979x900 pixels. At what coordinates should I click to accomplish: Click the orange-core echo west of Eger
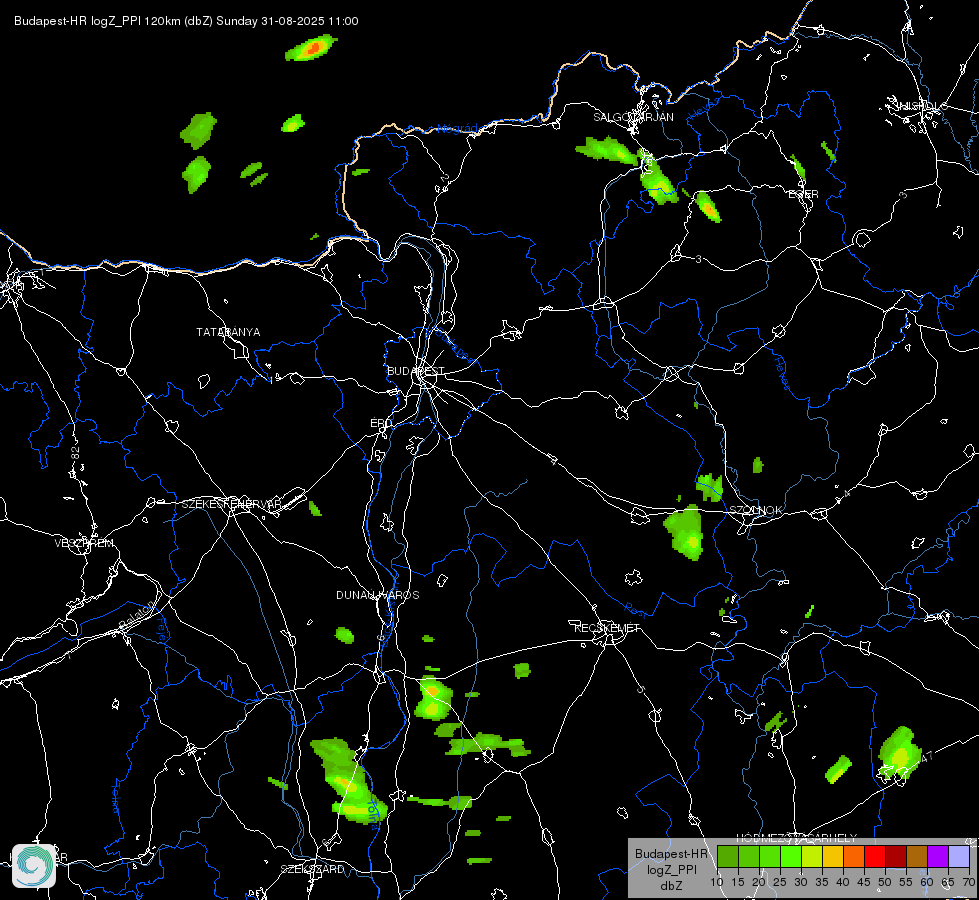tap(707, 207)
